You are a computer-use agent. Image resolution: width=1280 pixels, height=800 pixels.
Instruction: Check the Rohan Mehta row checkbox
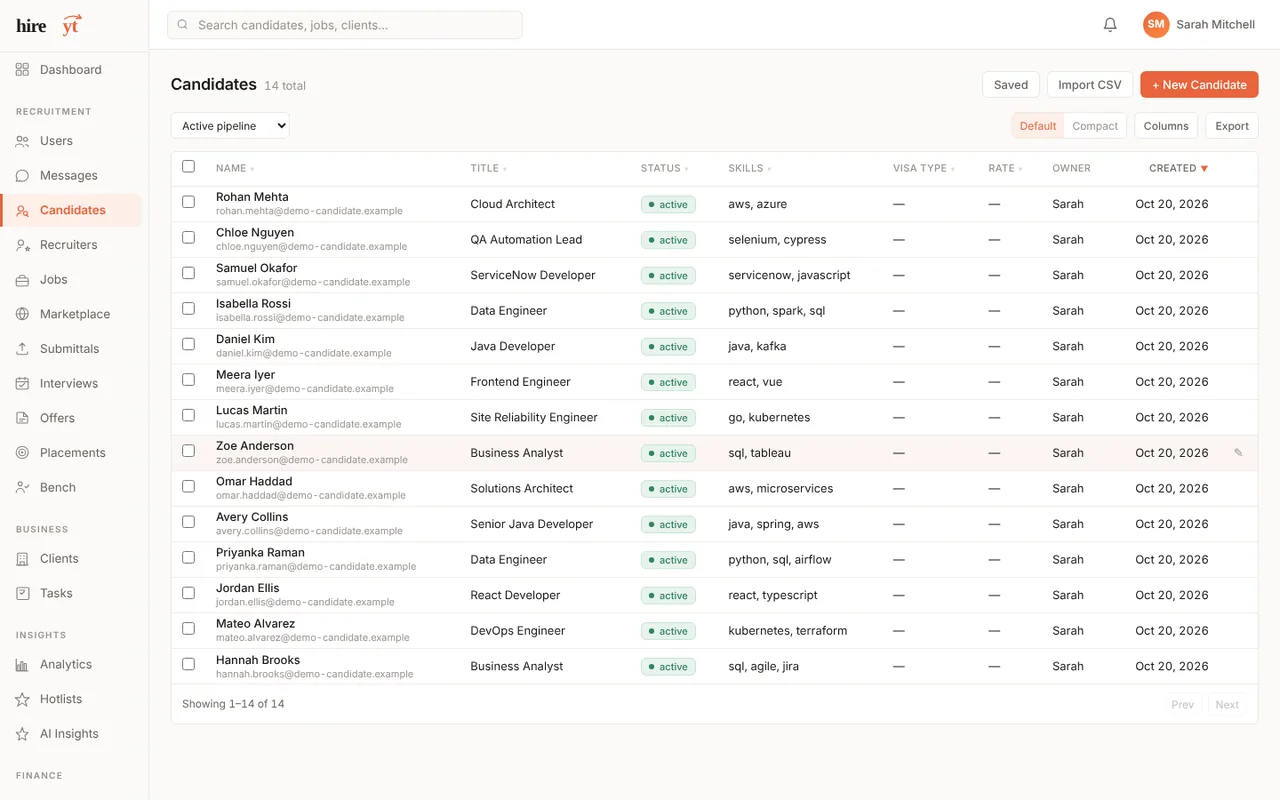point(188,202)
